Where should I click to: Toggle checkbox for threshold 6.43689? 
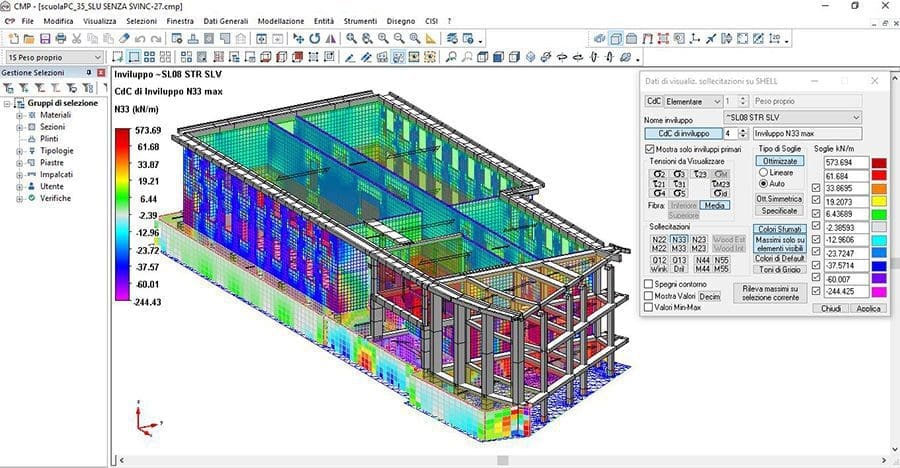click(816, 214)
